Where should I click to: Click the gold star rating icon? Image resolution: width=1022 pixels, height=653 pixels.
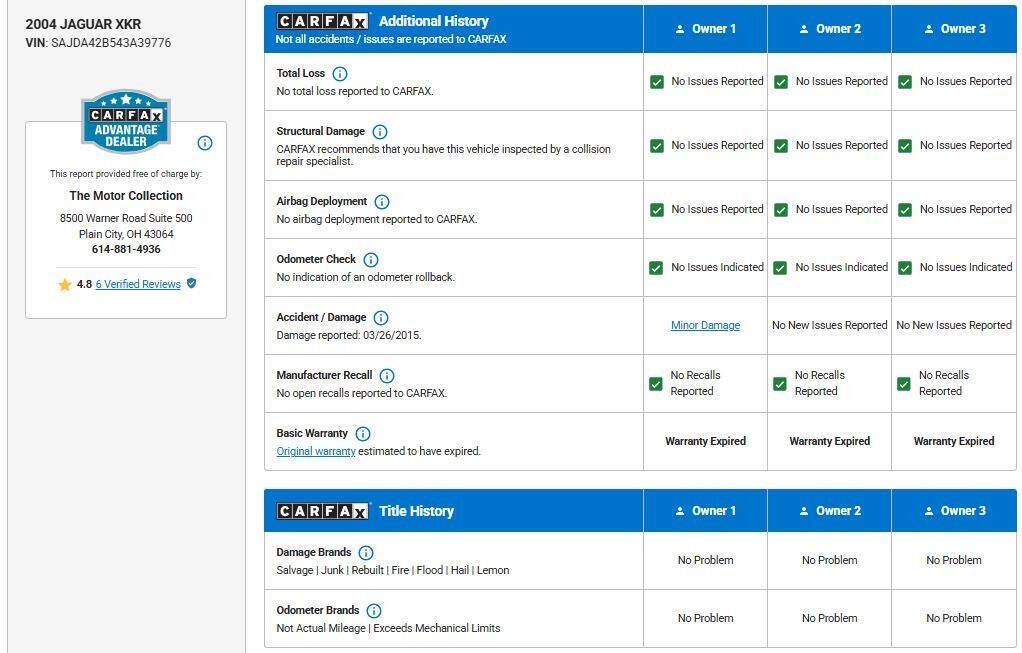point(65,285)
